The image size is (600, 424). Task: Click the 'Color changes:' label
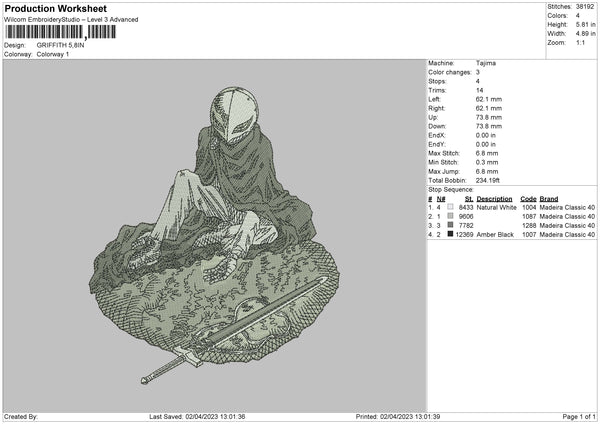click(450, 72)
